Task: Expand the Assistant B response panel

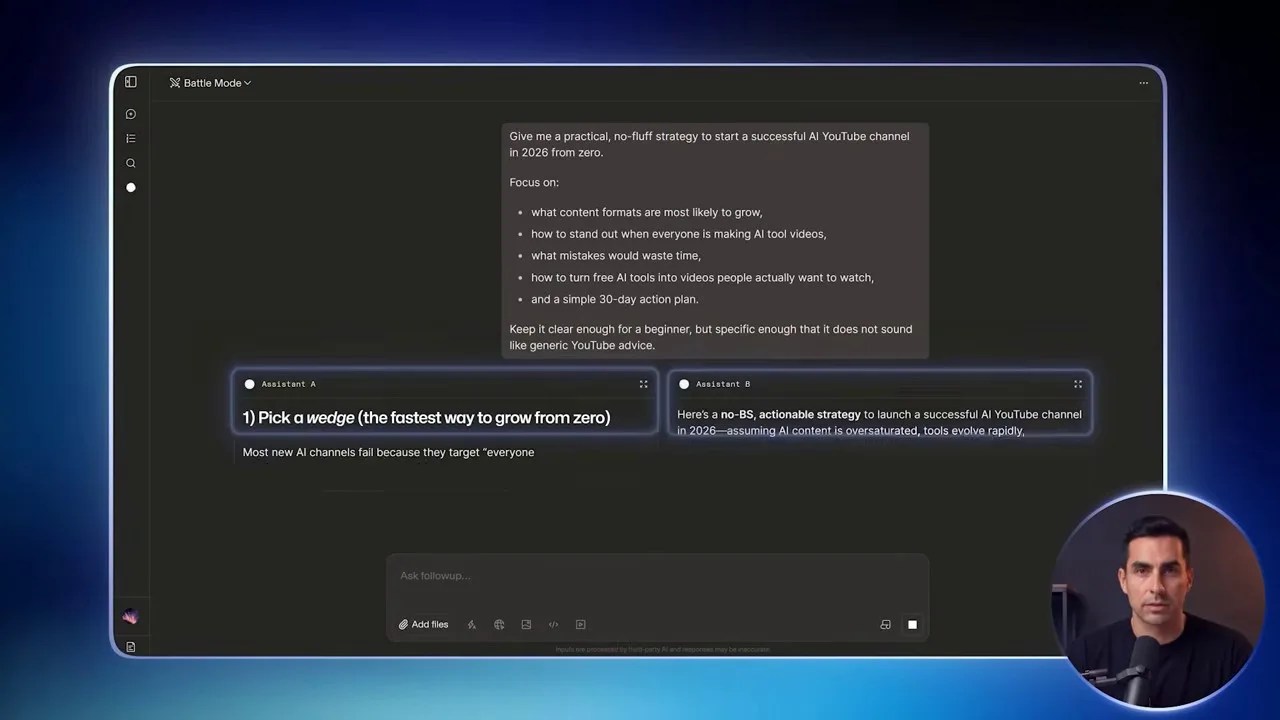Action: (1078, 384)
